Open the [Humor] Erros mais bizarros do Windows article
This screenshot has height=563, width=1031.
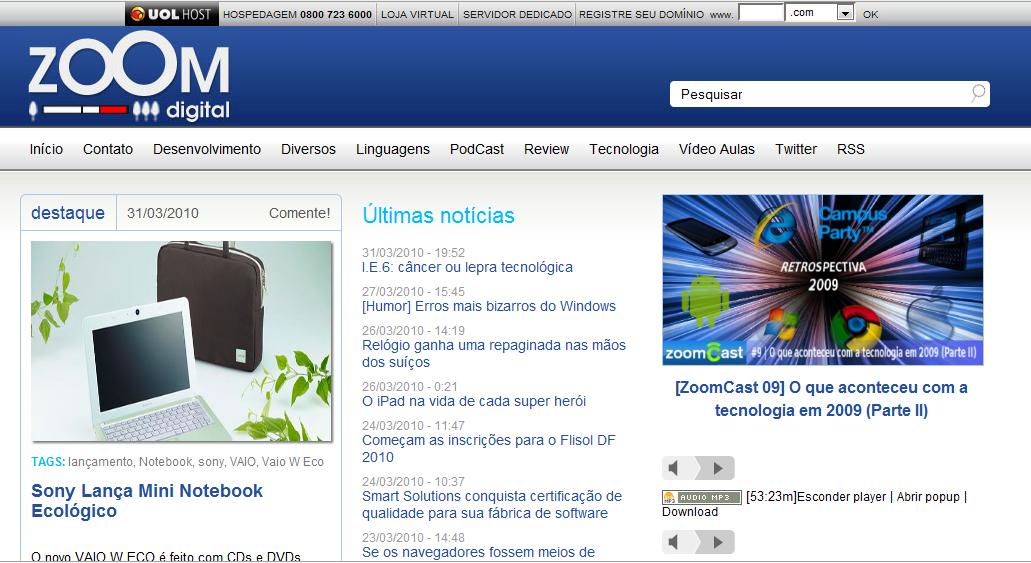pos(489,306)
